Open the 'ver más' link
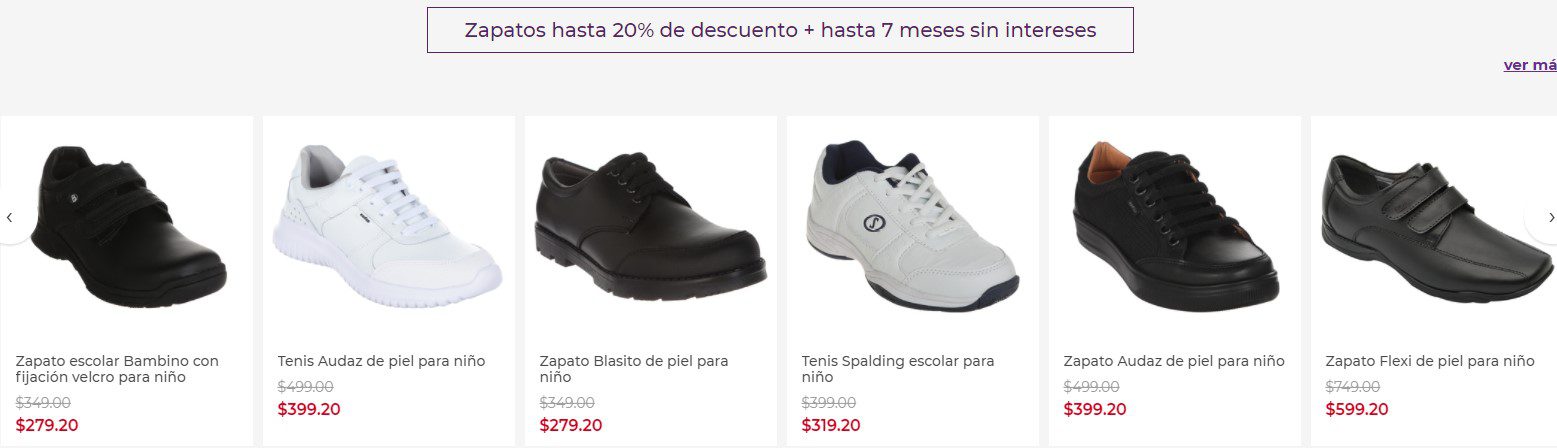Screen dimensions: 1557x448 pos(1530,65)
